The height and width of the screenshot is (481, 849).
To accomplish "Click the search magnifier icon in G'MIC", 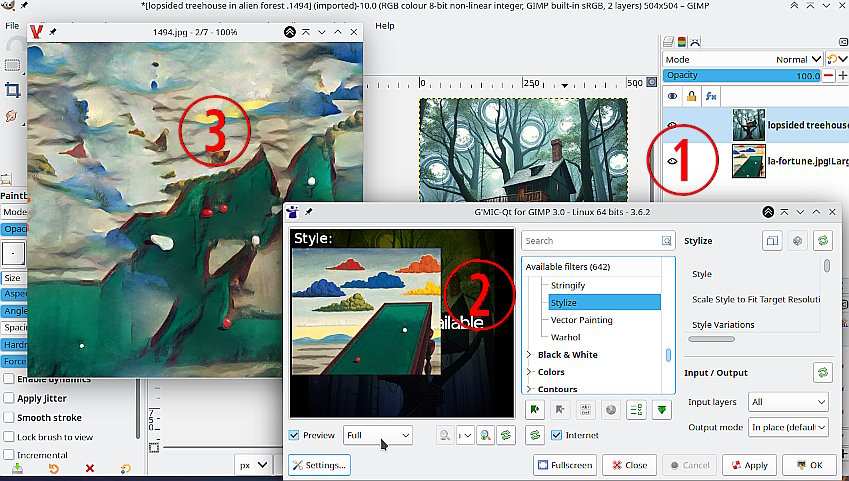I will 667,240.
